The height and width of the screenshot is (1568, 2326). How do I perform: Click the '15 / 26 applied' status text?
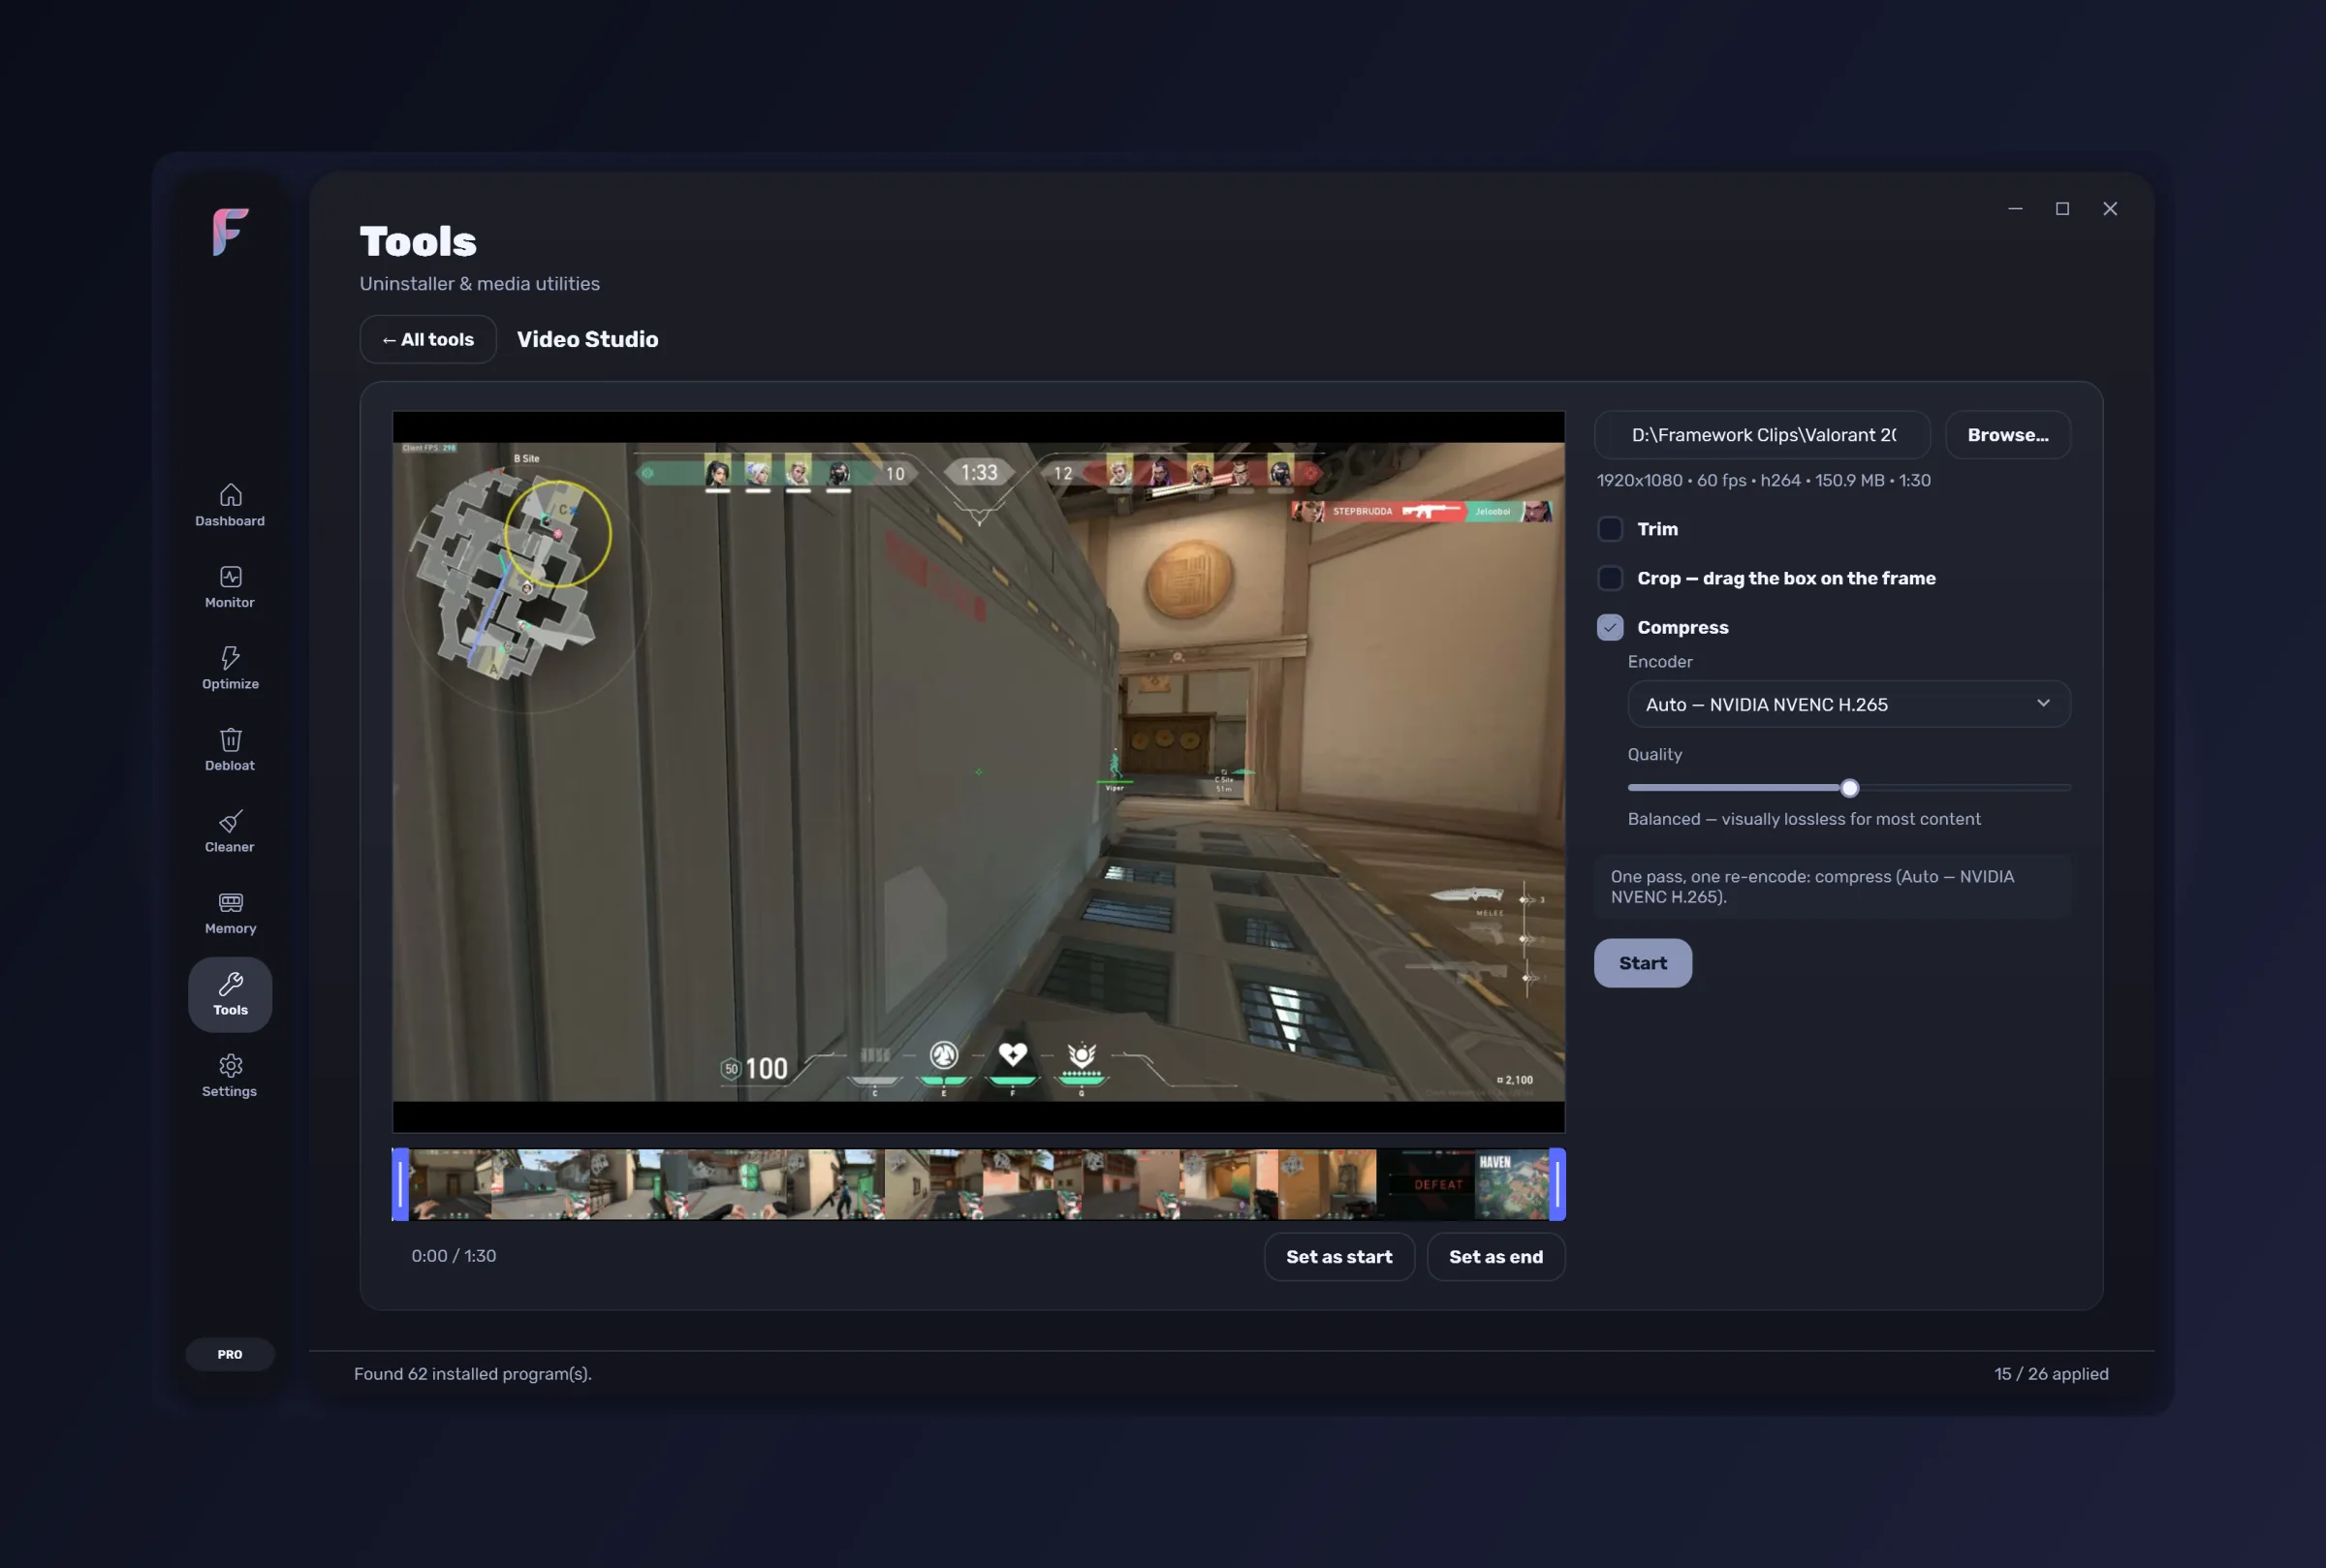pyautogui.click(x=2051, y=1374)
